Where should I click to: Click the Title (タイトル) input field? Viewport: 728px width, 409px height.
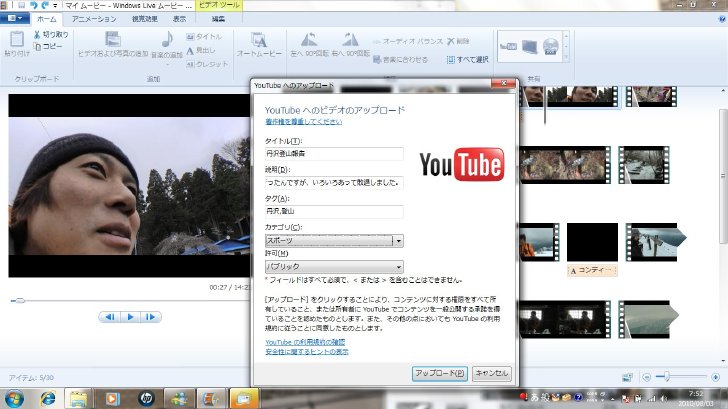click(334, 154)
